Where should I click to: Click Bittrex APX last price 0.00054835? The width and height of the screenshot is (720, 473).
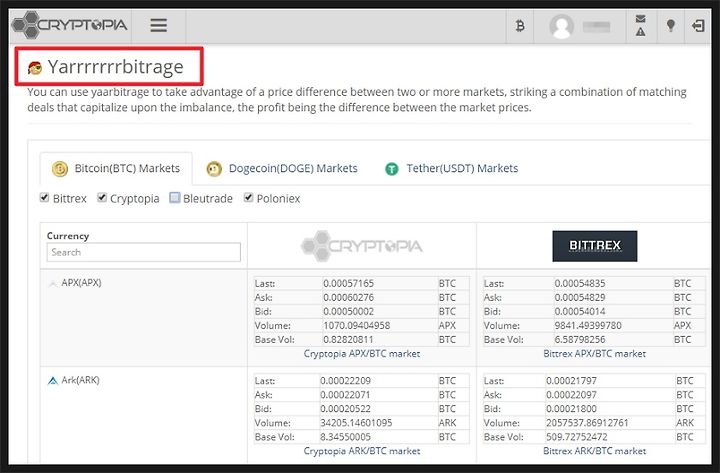click(x=580, y=283)
